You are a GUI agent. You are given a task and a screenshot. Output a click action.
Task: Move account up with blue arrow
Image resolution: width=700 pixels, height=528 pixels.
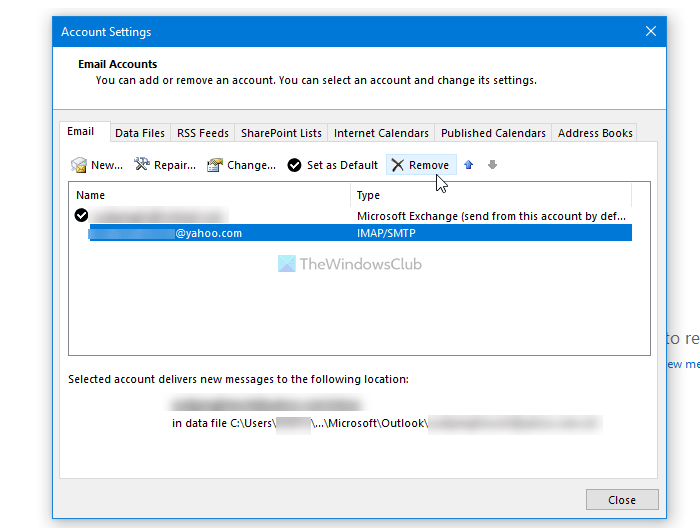[x=469, y=165]
